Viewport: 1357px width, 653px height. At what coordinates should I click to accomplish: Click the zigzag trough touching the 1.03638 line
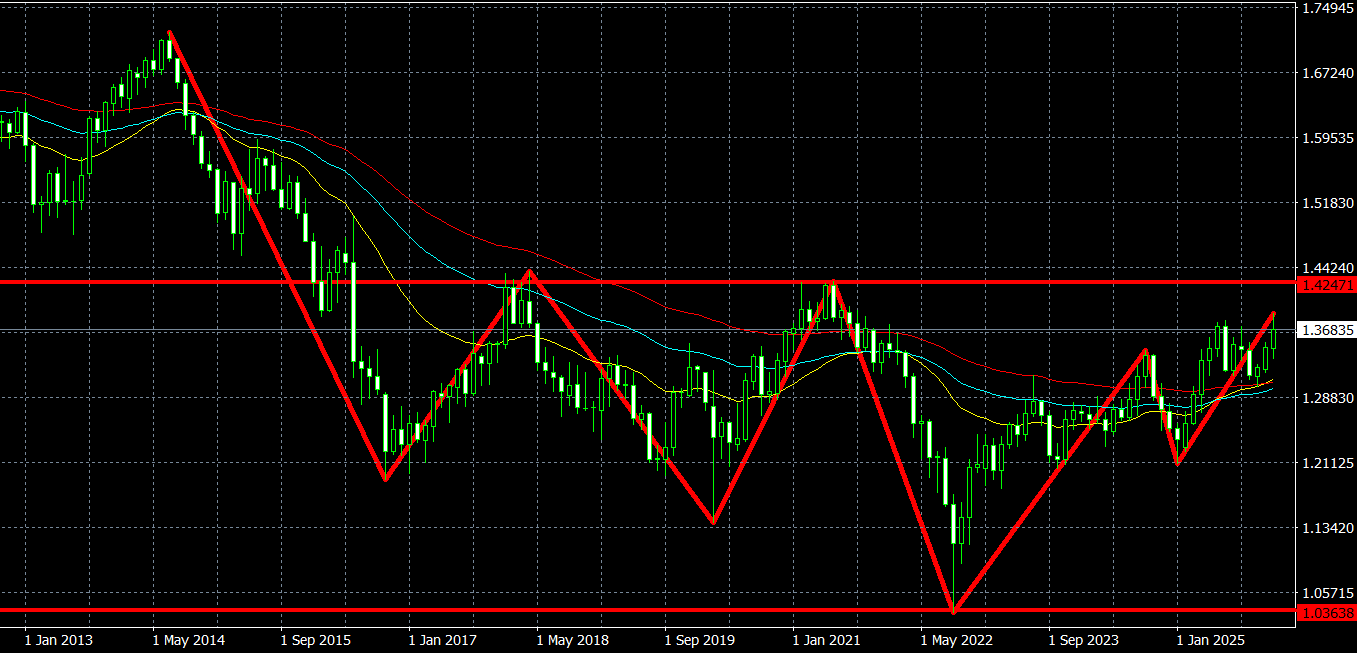pyautogui.click(x=954, y=611)
